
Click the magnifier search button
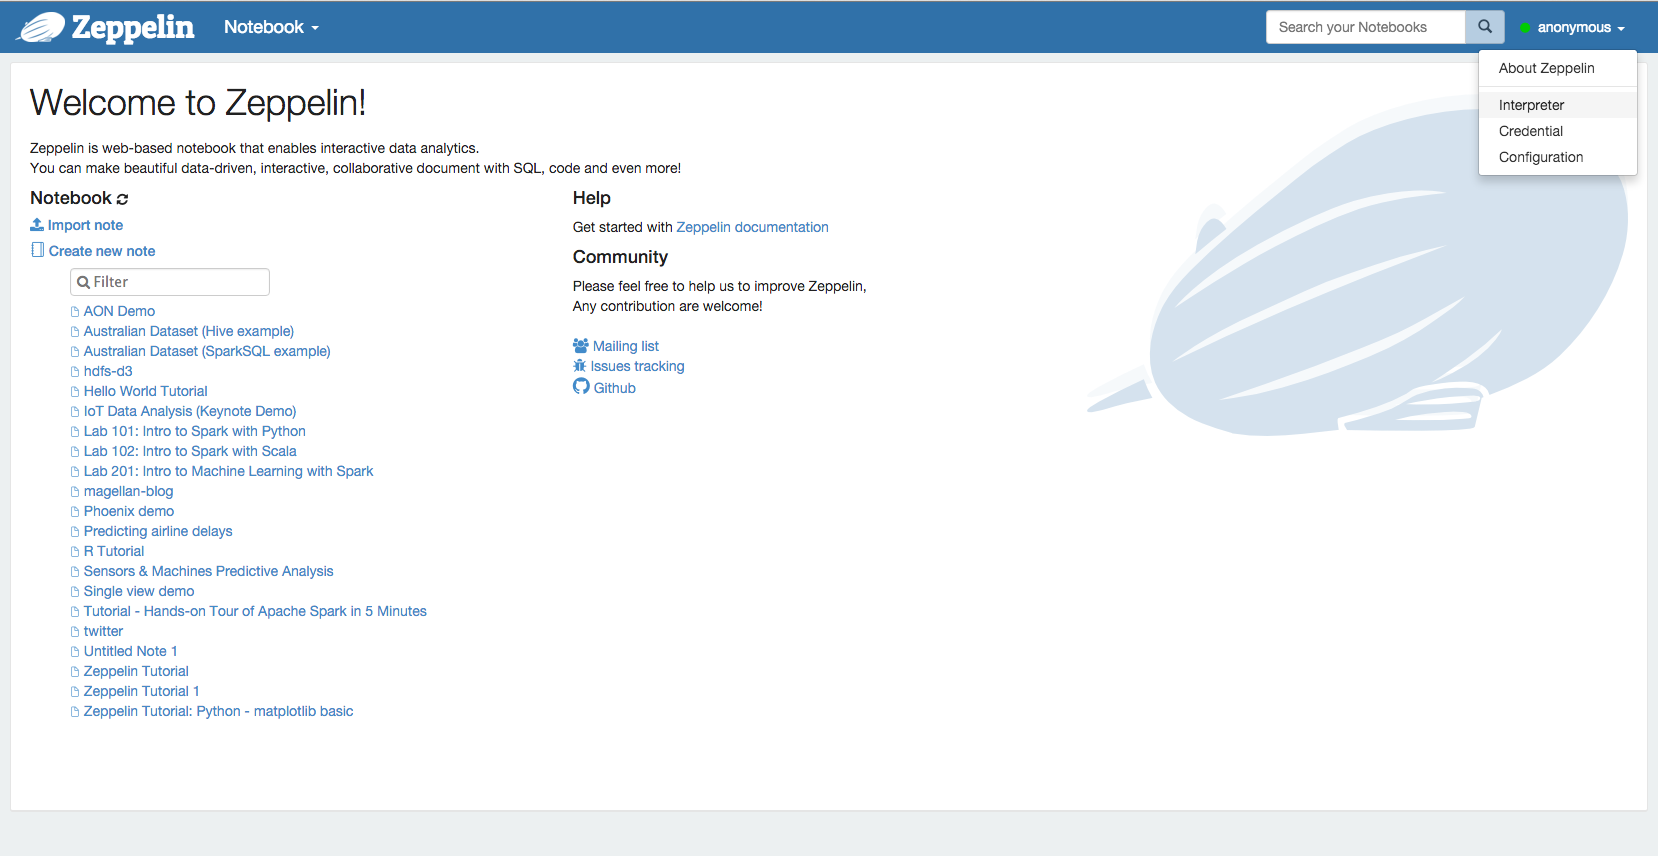click(x=1485, y=27)
